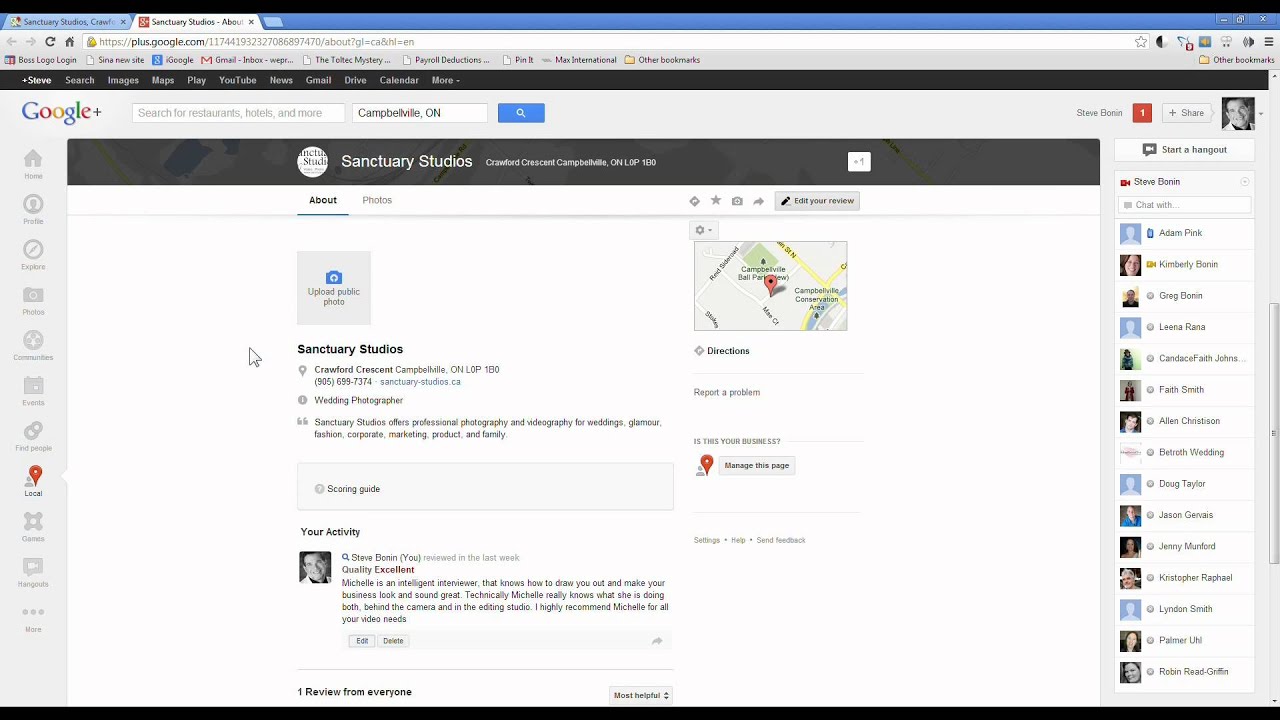Switch to the first Sanctuary Studios browser tab
Viewport: 1280px width, 720px height.
click(68, 21)
